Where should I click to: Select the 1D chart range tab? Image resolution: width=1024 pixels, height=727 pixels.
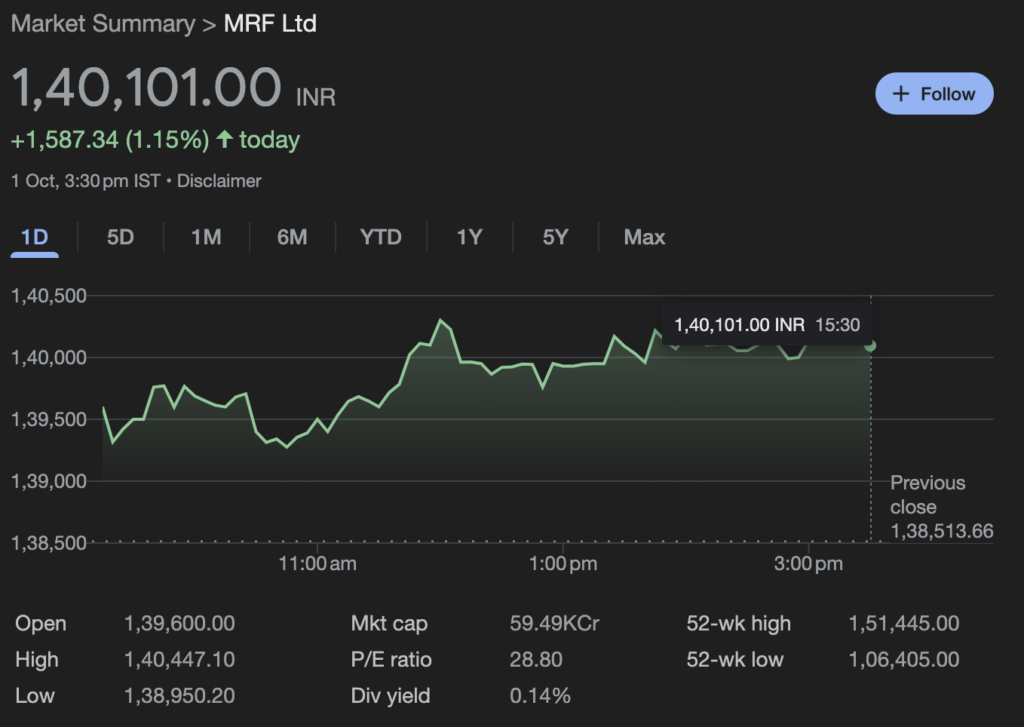(x=35, y=236)
